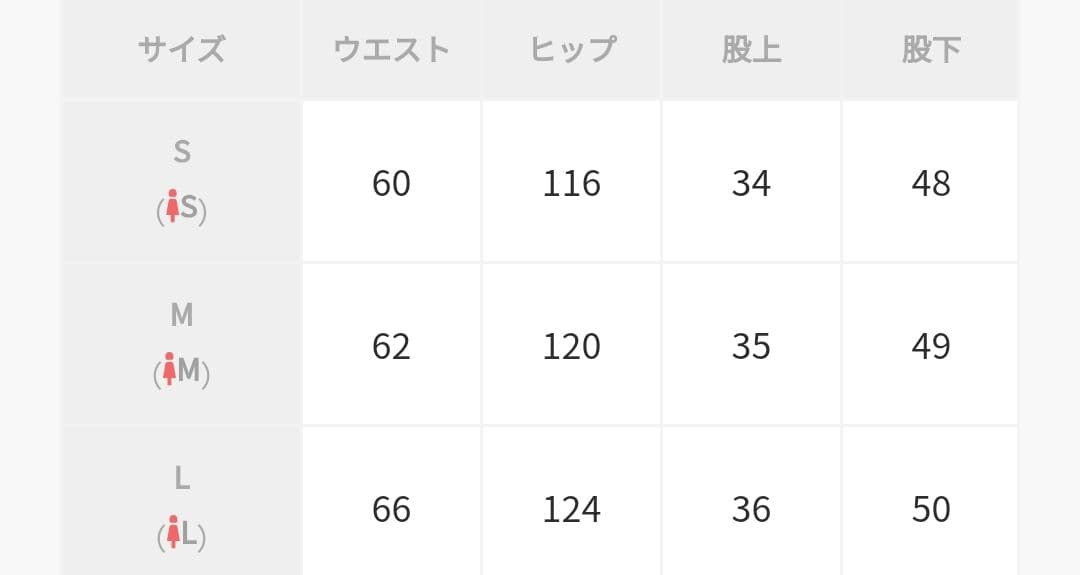The width and height of the screenshot is (1080, 575).
Task: Select the 股下 column header
Action: [x=930, y=49]
